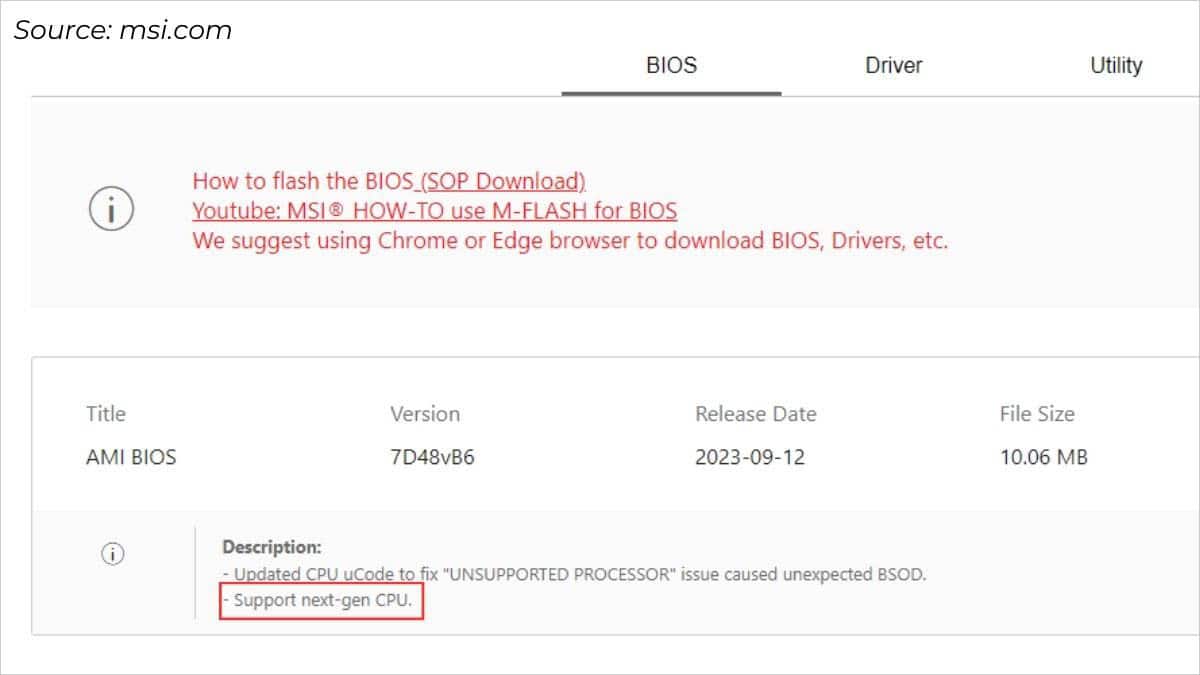Open the How to flash the BIOS link
Viewport: 1200px width, 675px height.
point(388,181)
